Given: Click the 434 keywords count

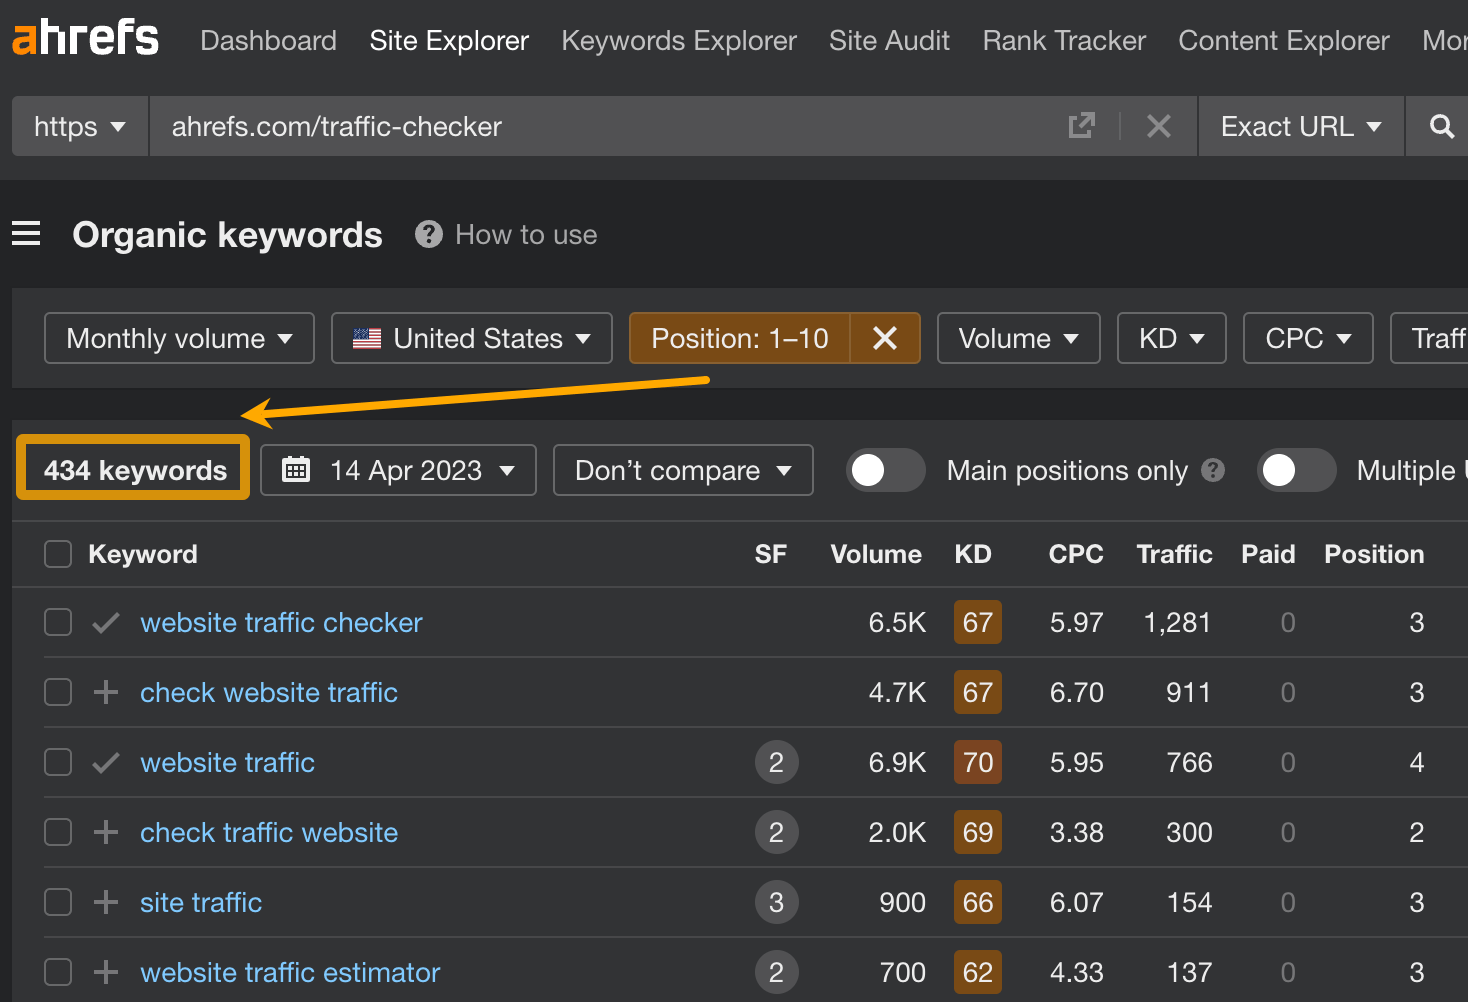Looking at the screenshot, I should click(132, 470).
